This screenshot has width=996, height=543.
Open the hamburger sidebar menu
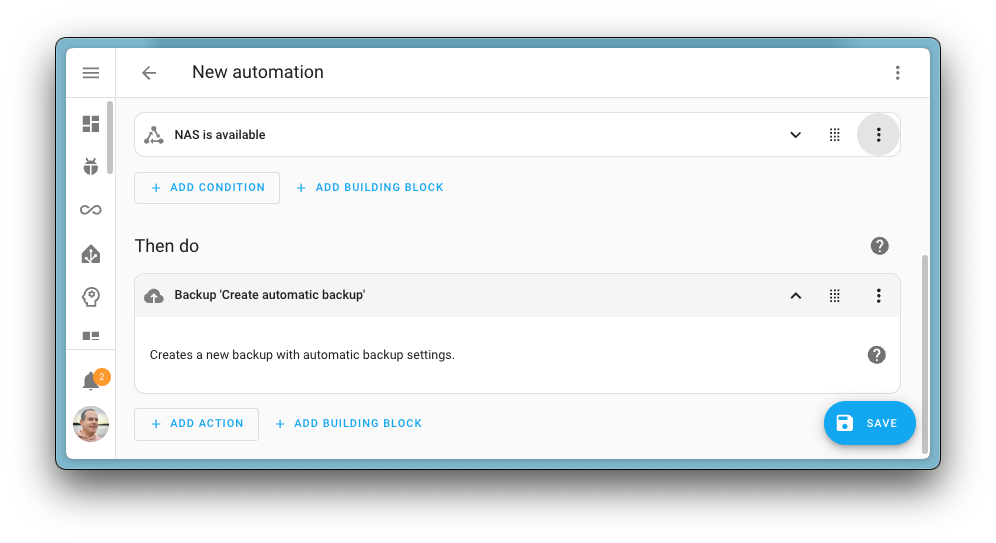click(x=91, y=73)
